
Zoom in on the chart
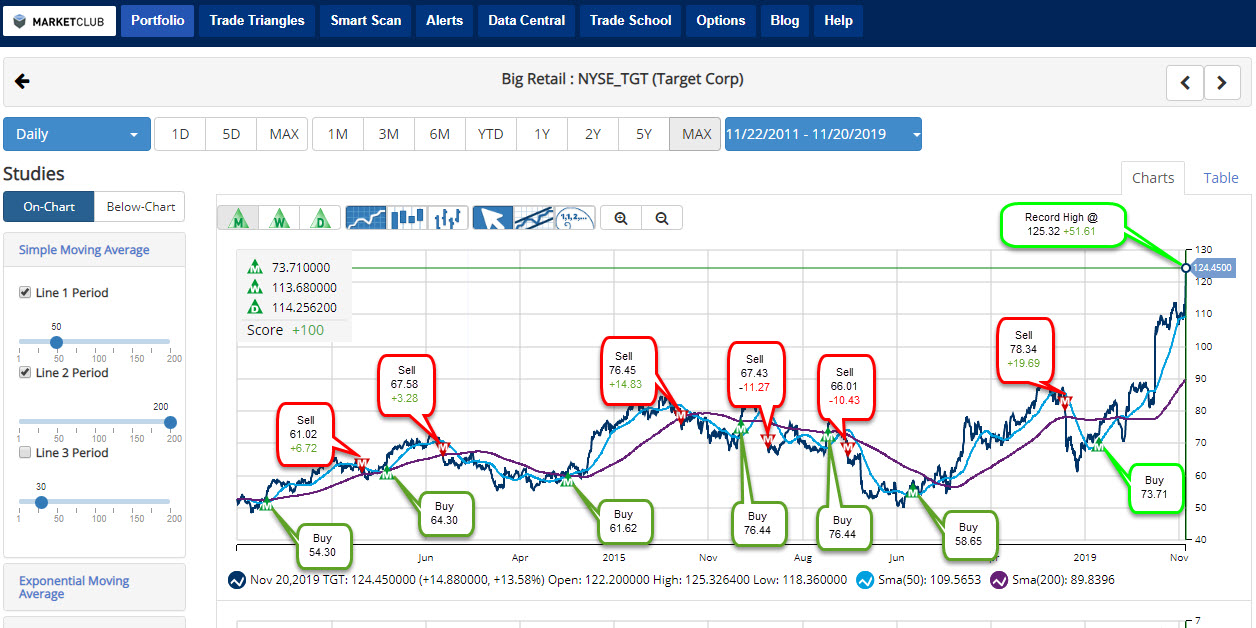621,218
